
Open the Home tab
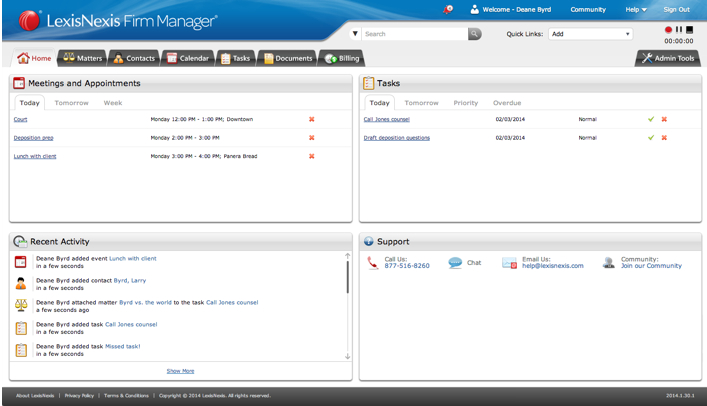coord(34,58)
